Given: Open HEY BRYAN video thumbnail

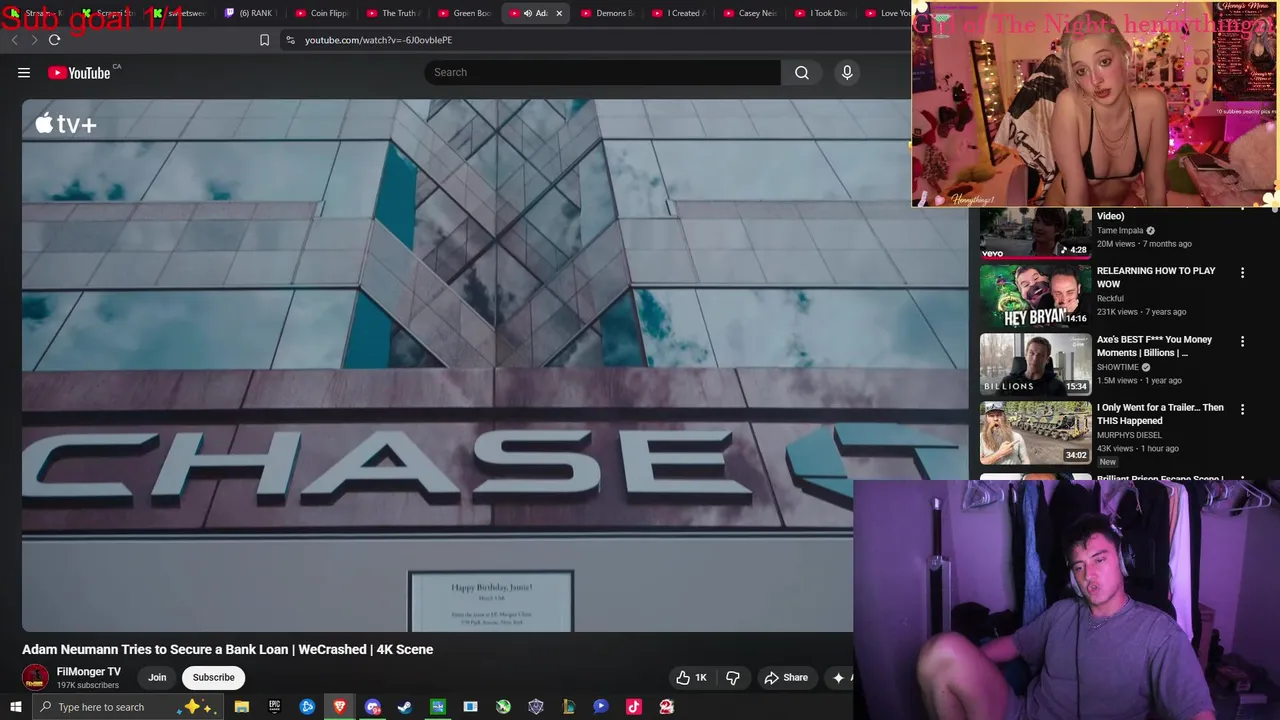Looking at the screenshot, I should [x=1036, y=295].
